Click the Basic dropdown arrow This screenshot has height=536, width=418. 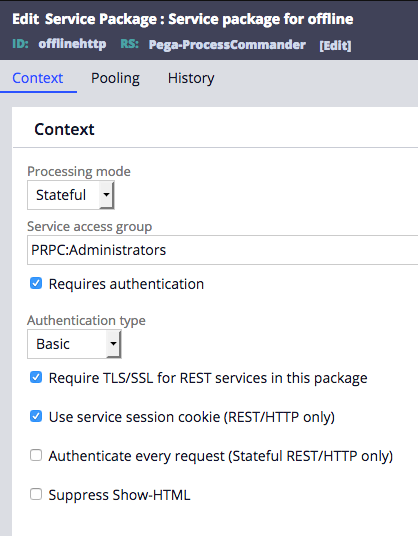(113, 344)
